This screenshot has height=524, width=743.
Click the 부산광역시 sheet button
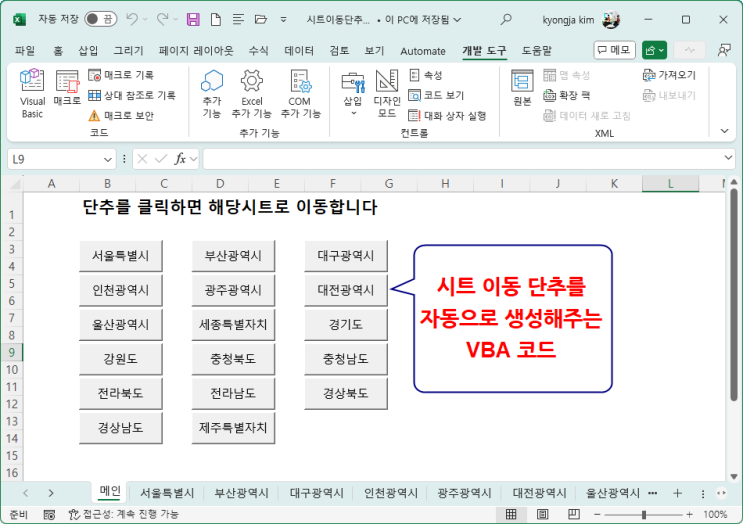pos(233,256)
